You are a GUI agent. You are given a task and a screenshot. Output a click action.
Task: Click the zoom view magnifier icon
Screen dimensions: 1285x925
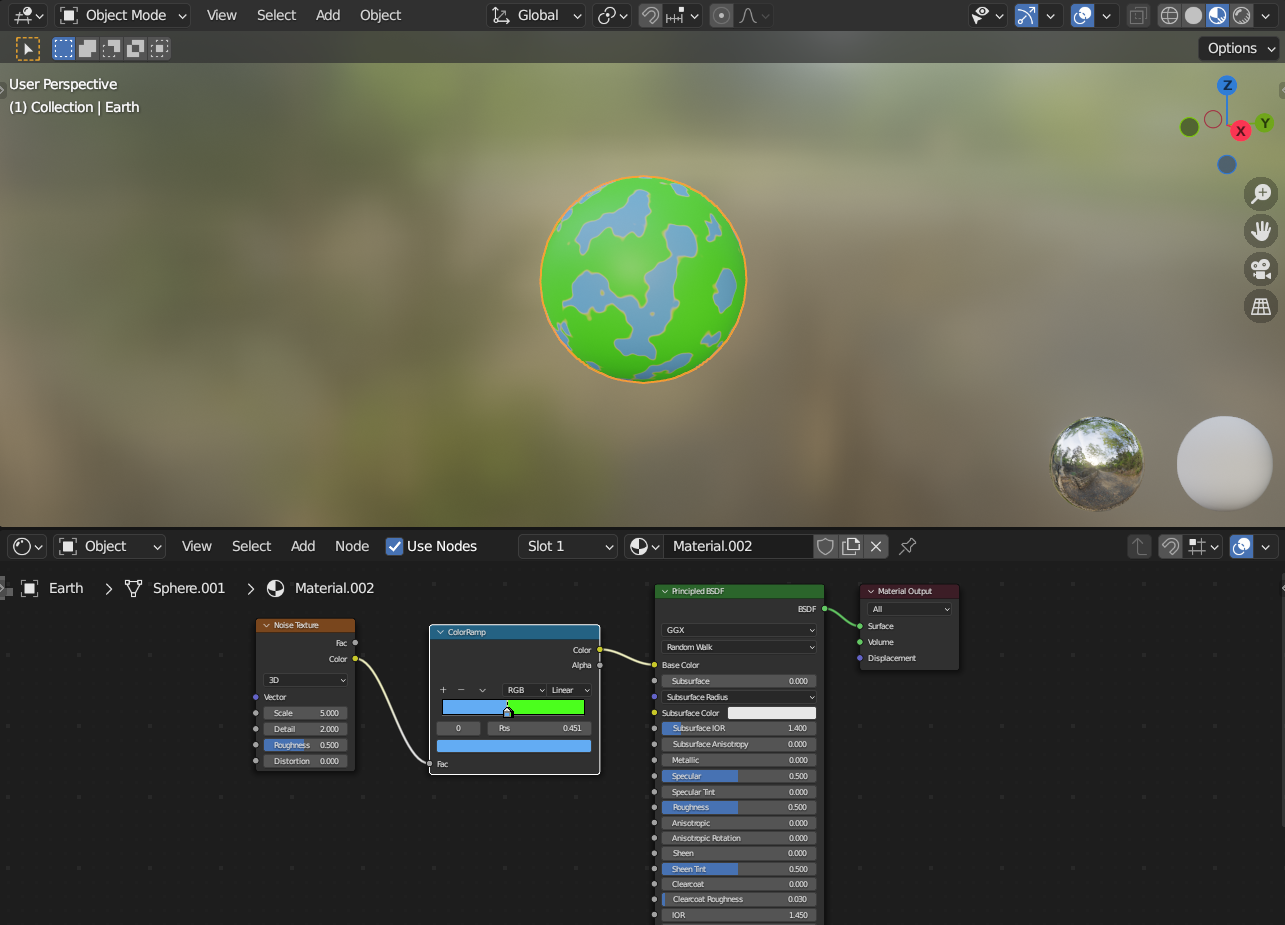coord(1261,193)
